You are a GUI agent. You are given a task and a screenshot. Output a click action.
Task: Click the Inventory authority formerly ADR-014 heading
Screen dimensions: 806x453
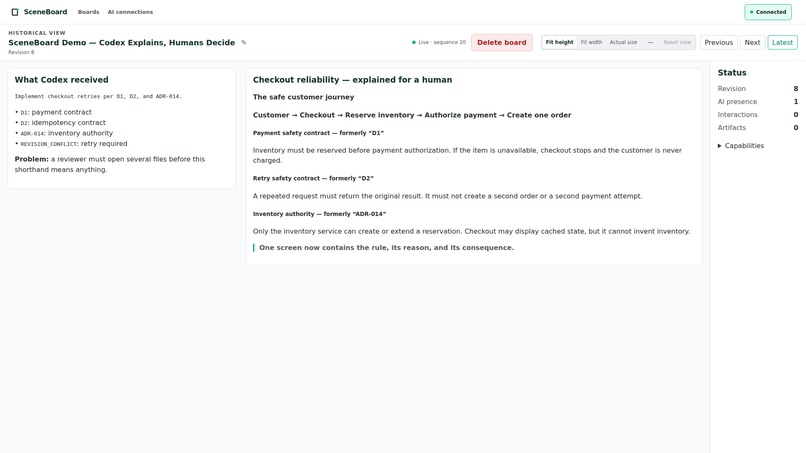[319, 214]
